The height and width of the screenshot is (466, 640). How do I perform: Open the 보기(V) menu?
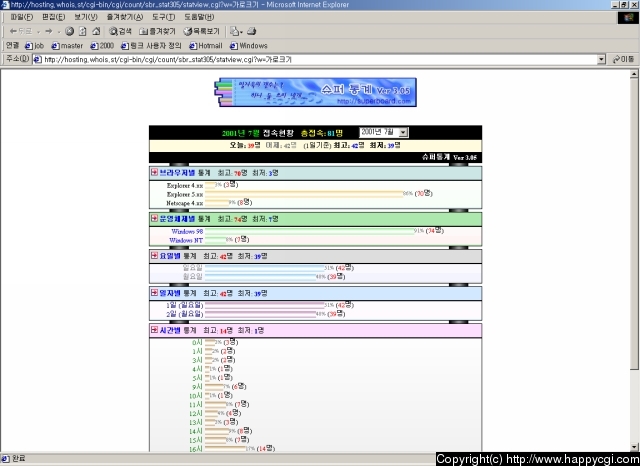(x=86, y=17)
